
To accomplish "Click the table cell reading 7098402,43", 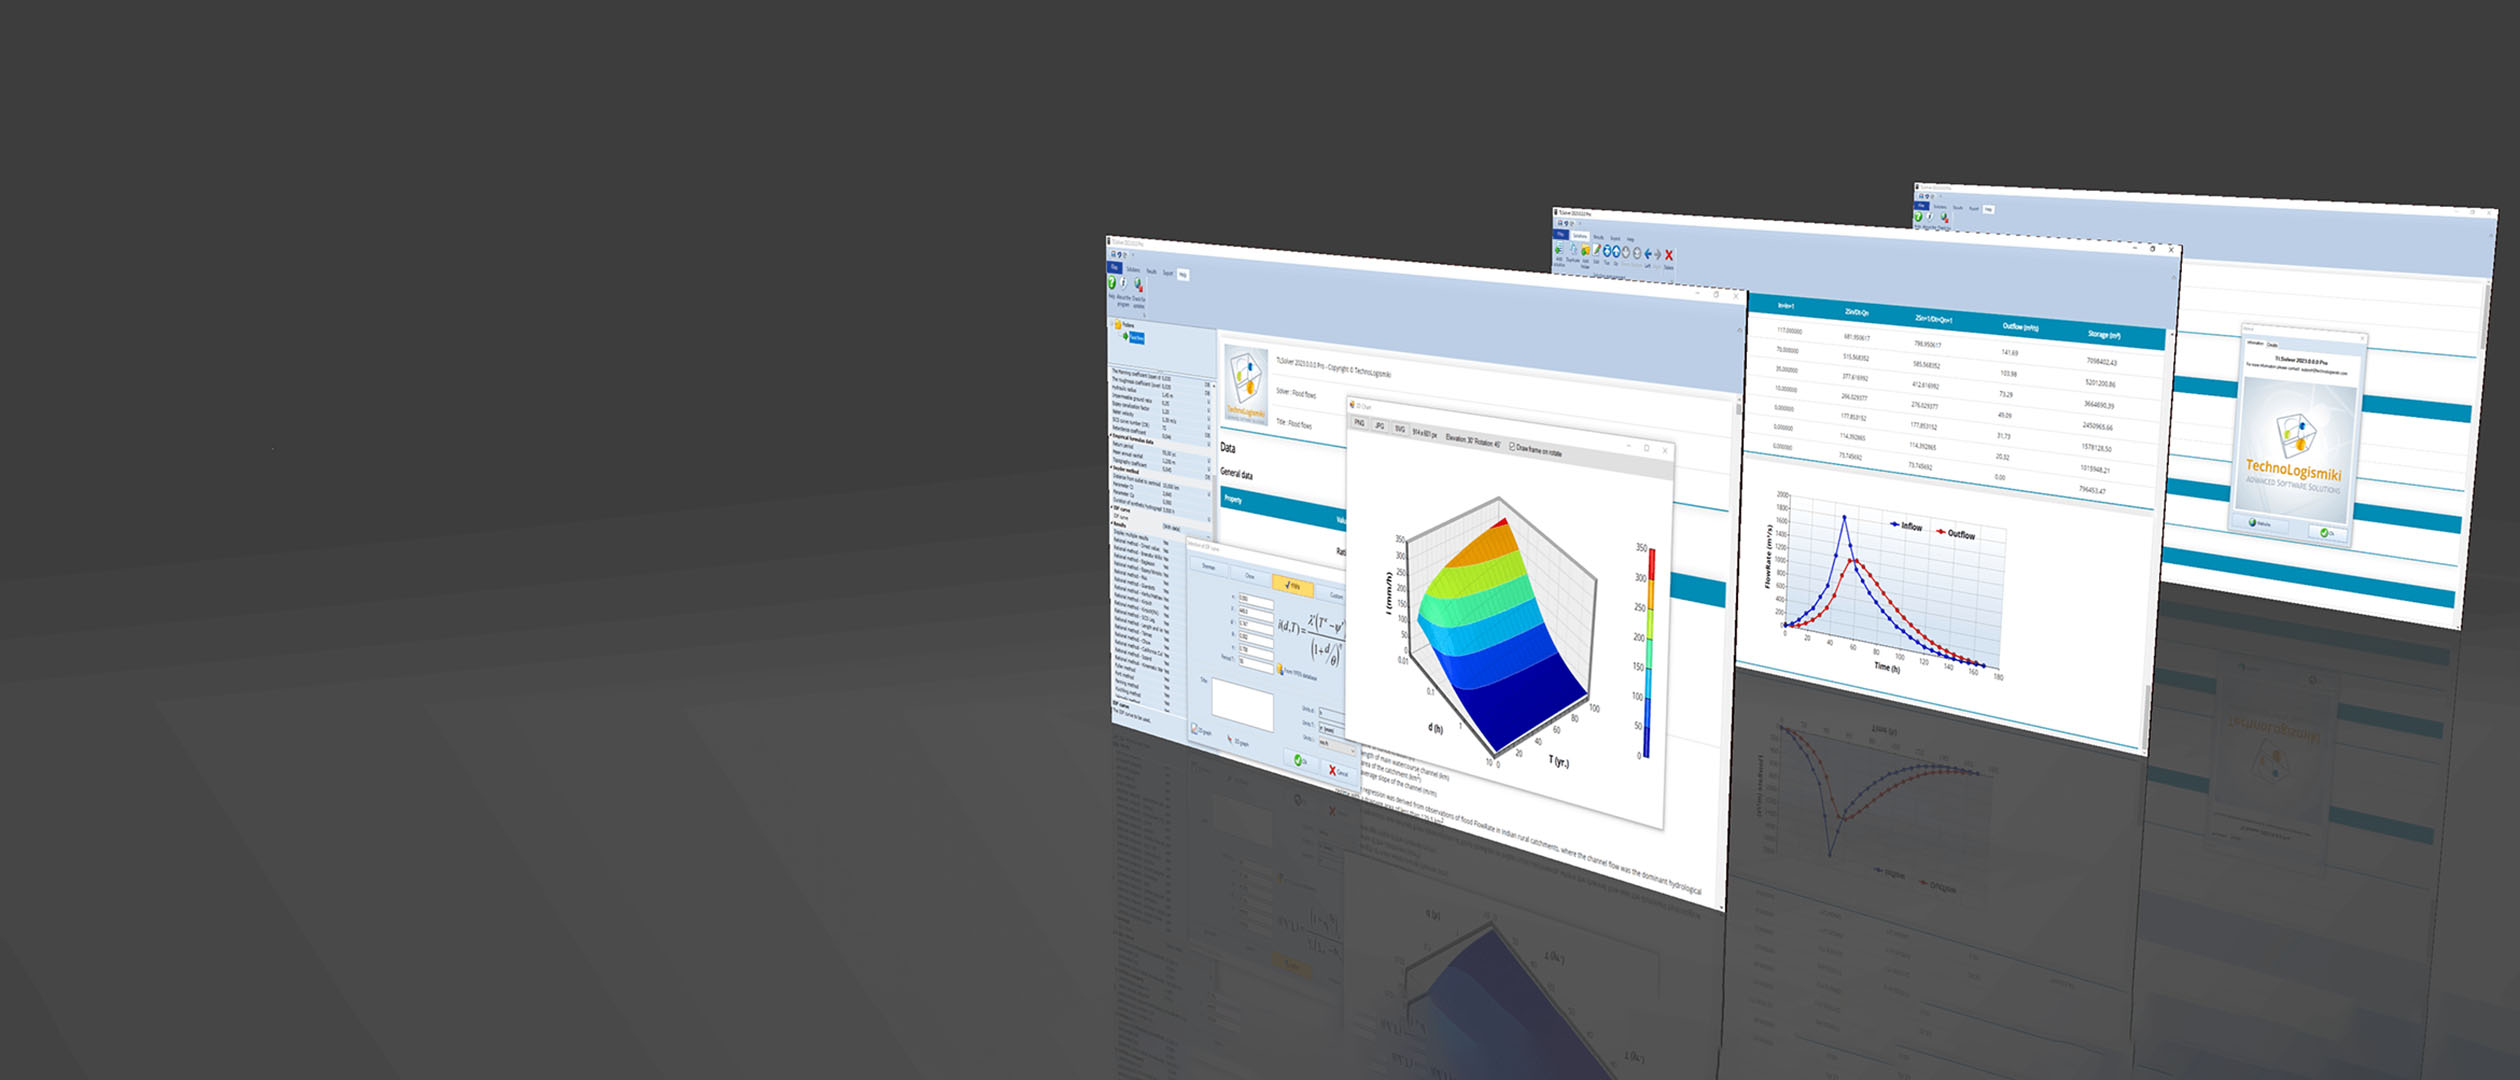I will pos(2101,361).
